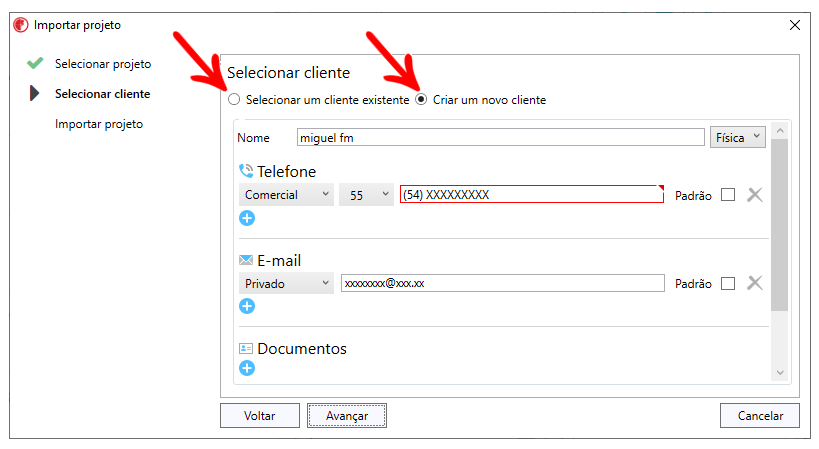Add a document with plus icon

pos(247,368)
